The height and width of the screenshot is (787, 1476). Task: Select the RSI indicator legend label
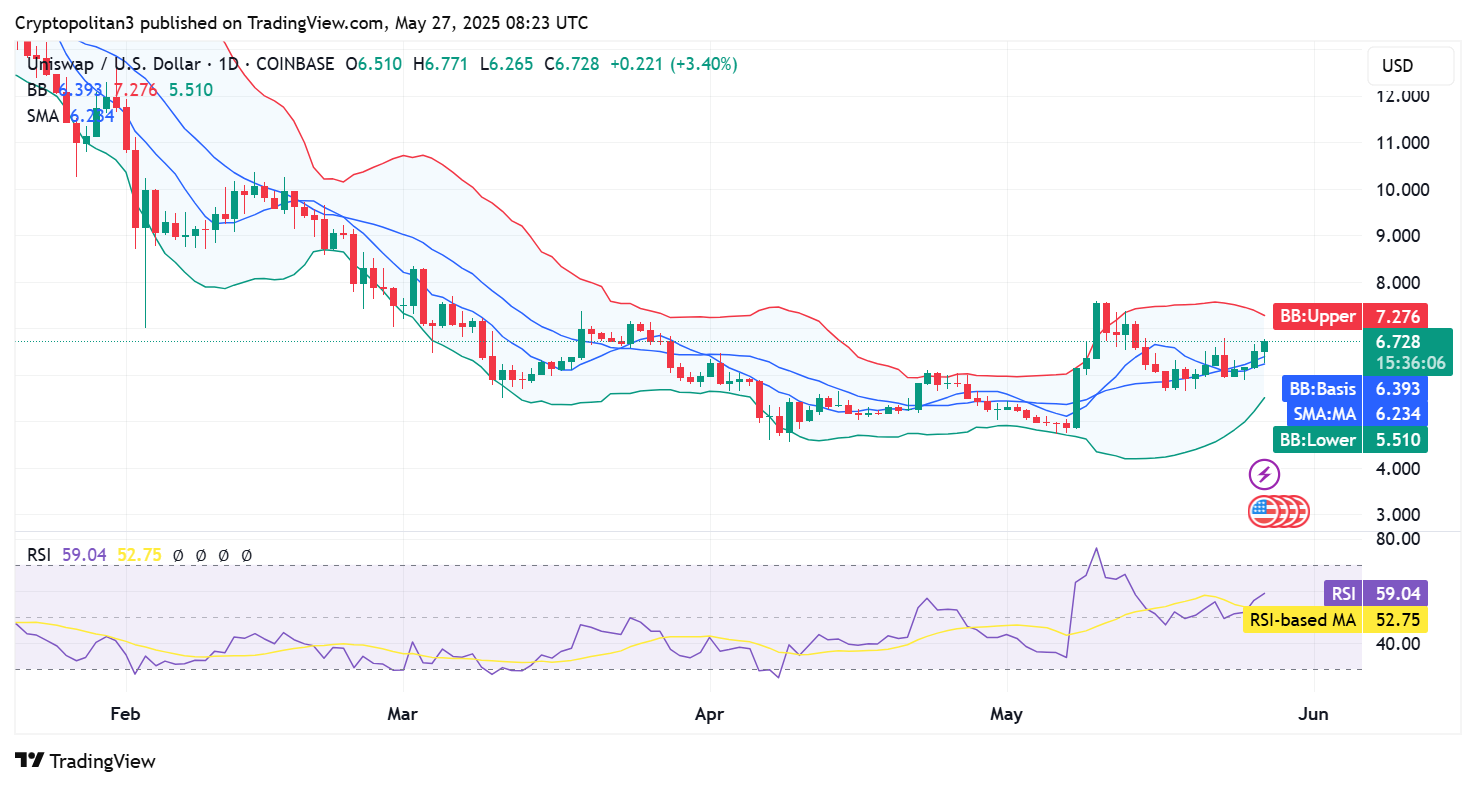[39, 555]
